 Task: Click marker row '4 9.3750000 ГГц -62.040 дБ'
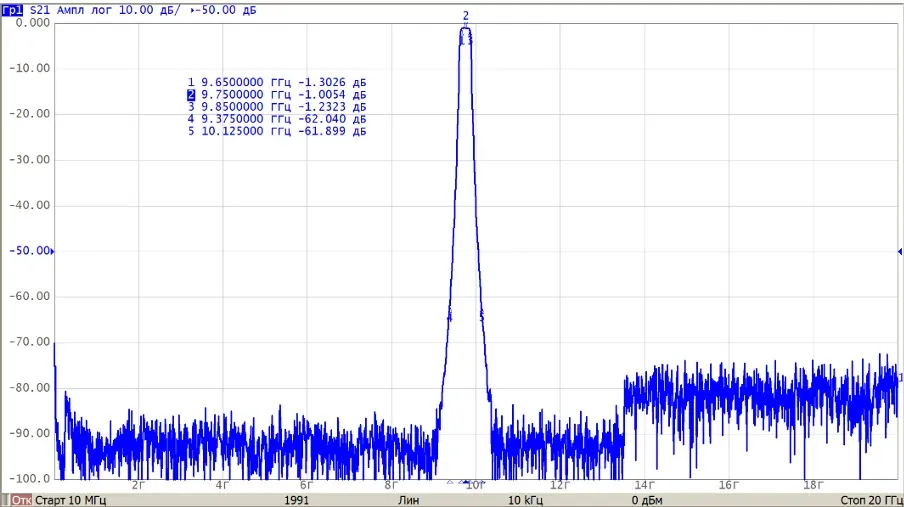277,119
